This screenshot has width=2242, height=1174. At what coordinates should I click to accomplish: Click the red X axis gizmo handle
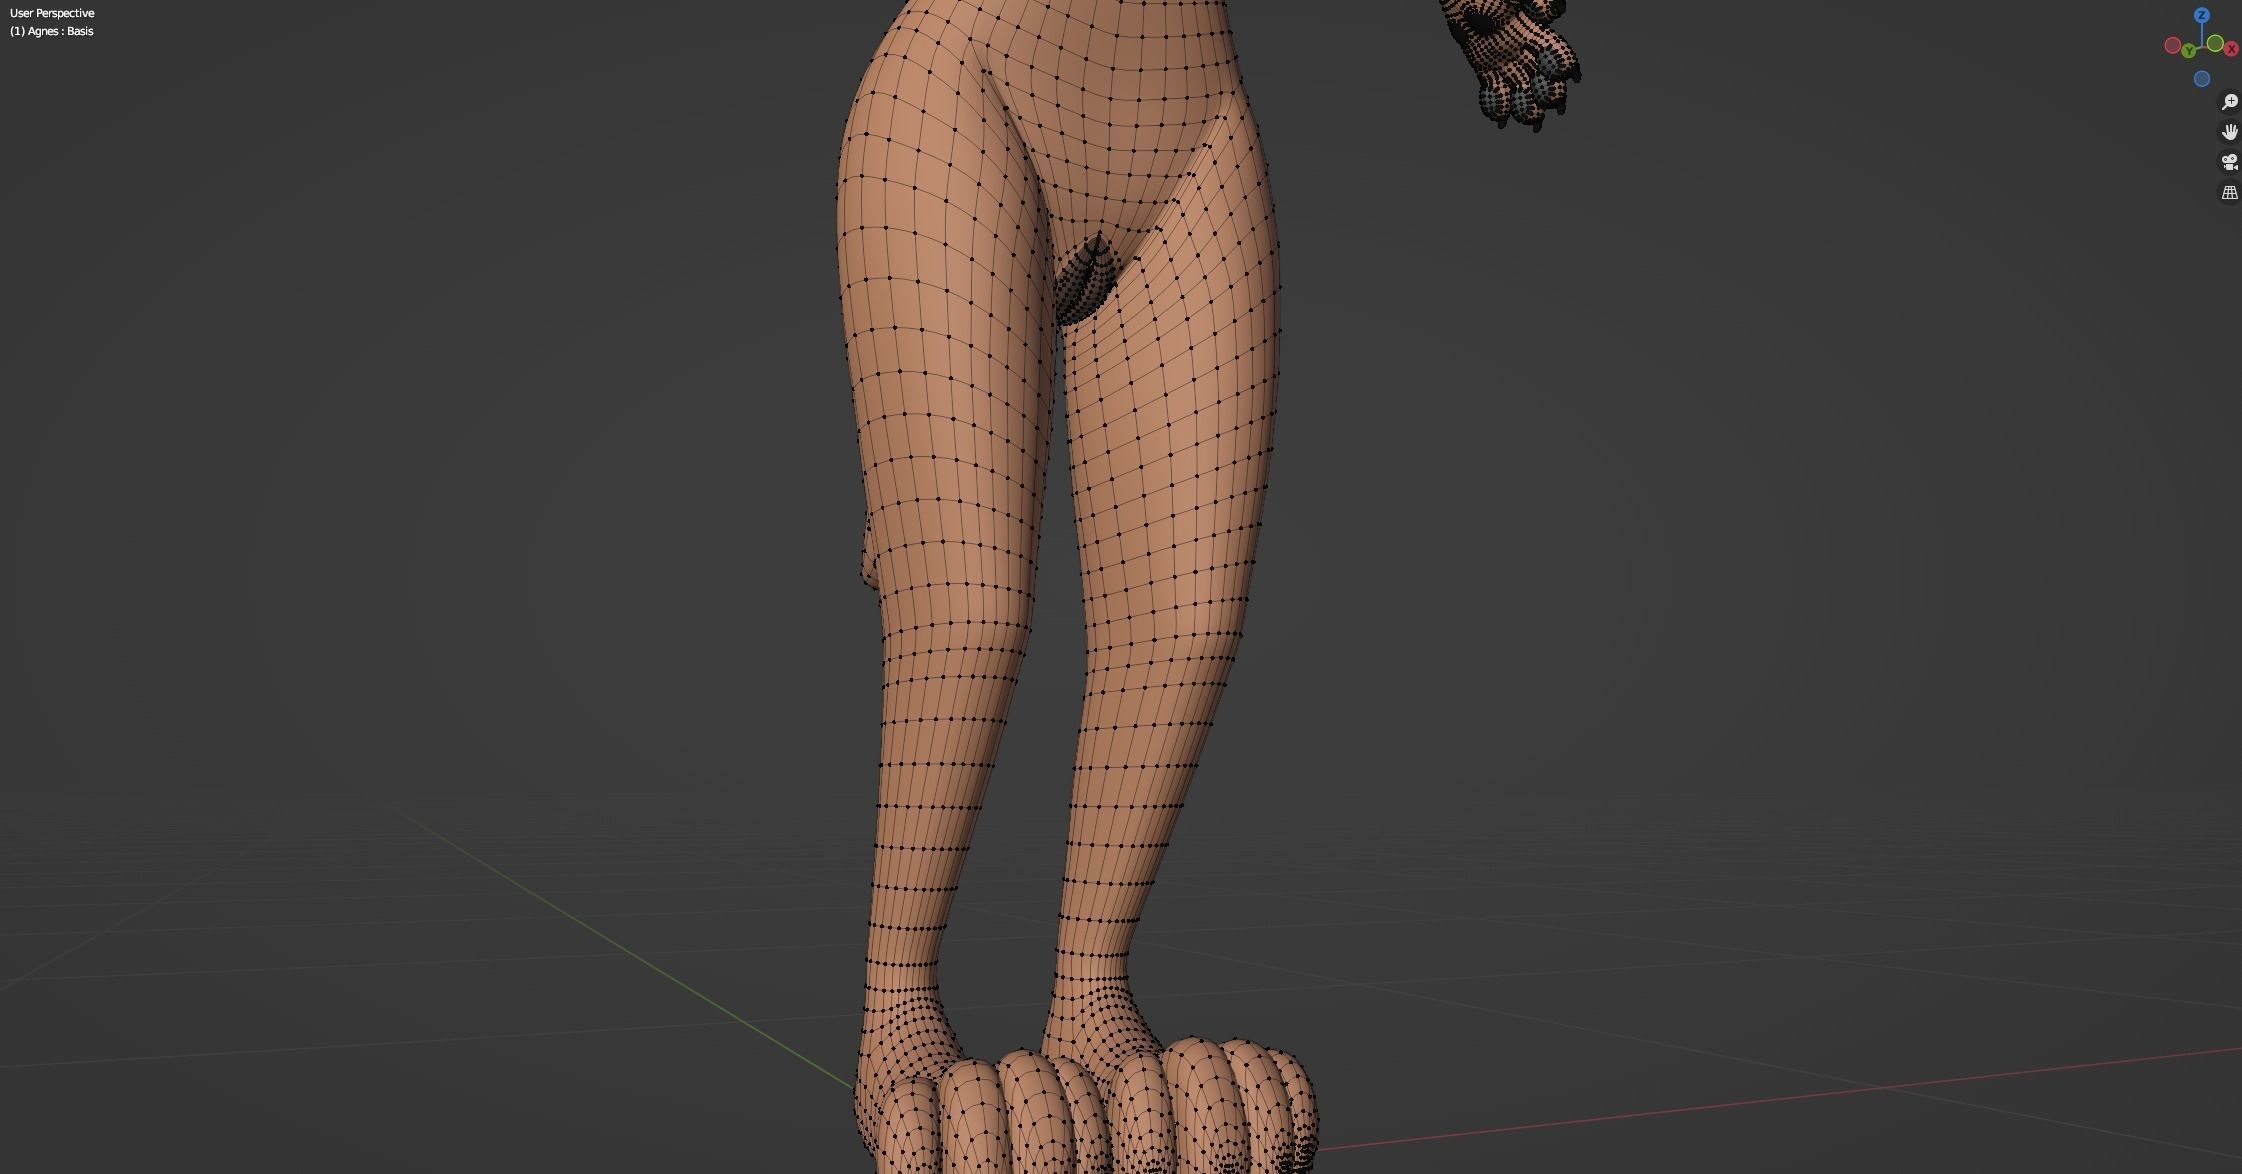pos(2231,49)
